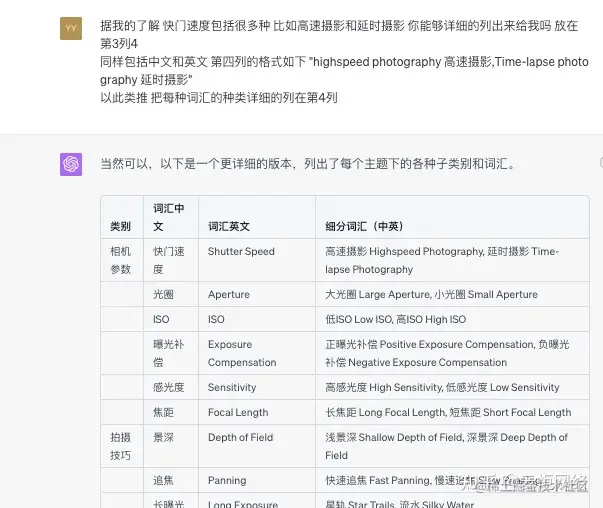
Task: Click the Low ISO, High ISO cell
Action: [x=452, y=319]
